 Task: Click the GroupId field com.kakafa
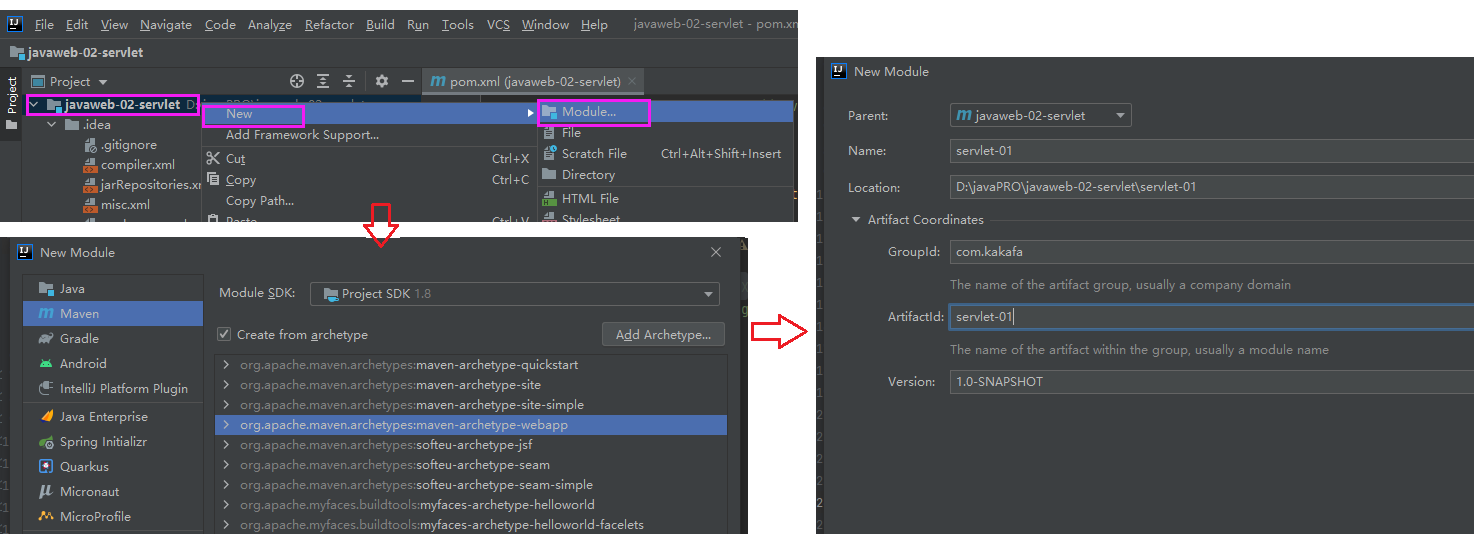(x=1212, y=251)
